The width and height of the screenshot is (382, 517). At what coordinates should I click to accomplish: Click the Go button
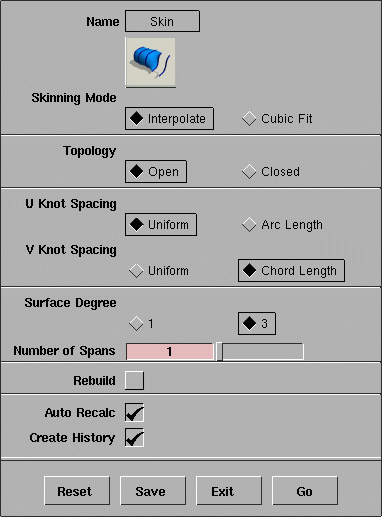click(x=305, y=491)
